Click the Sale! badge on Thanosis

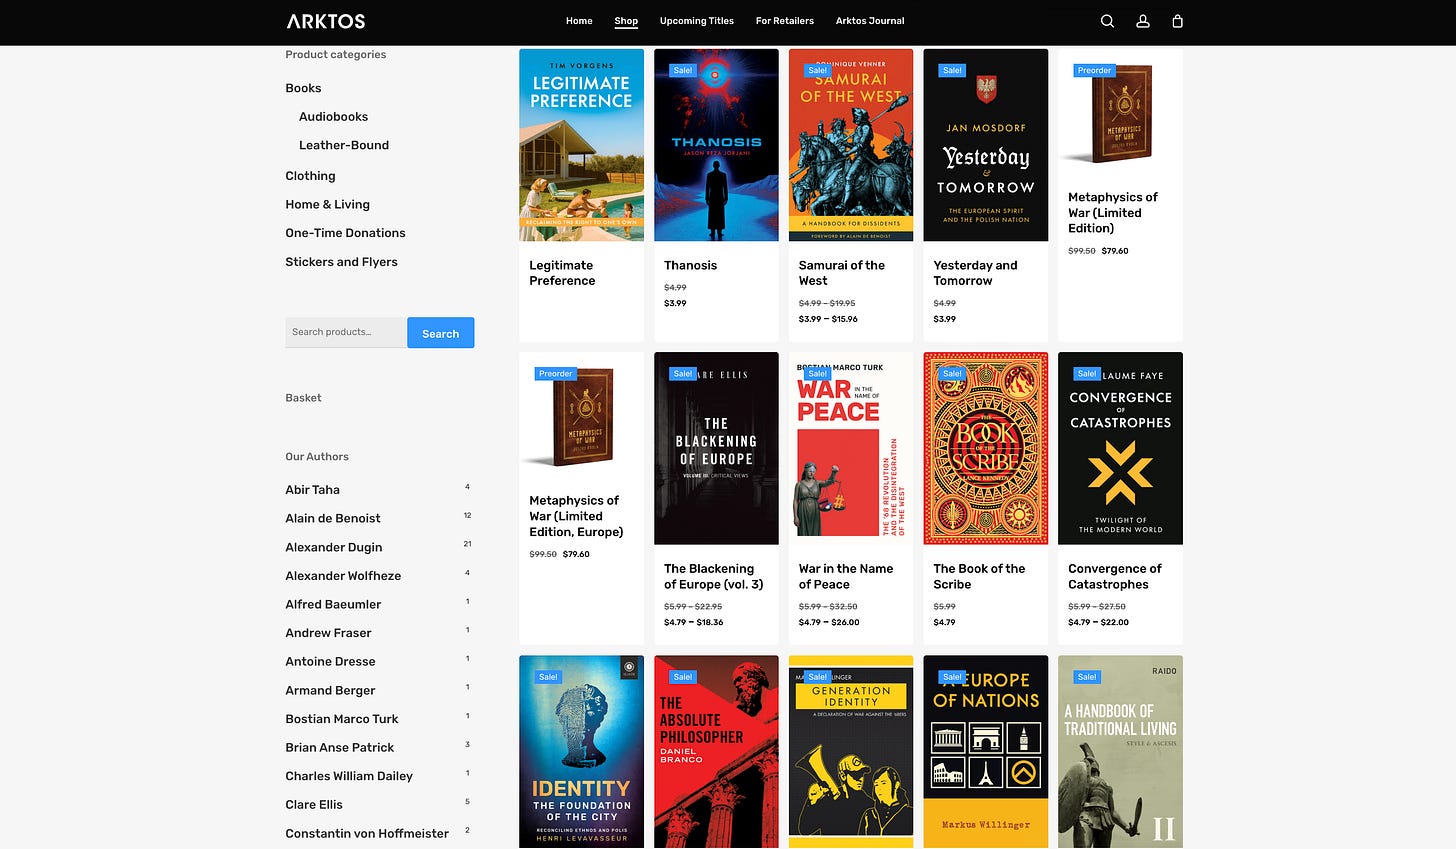coord(683,70)
